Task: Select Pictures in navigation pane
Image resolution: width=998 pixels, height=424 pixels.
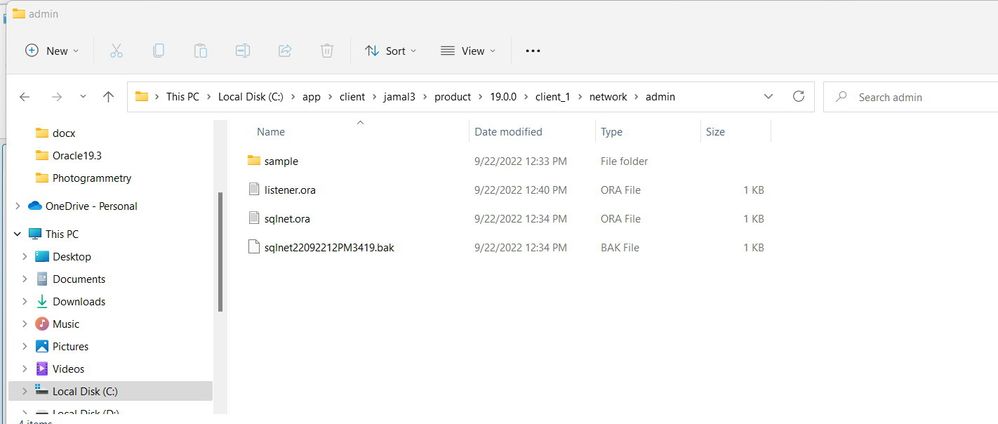Action: pyautogui.click(x=70, y=346)
